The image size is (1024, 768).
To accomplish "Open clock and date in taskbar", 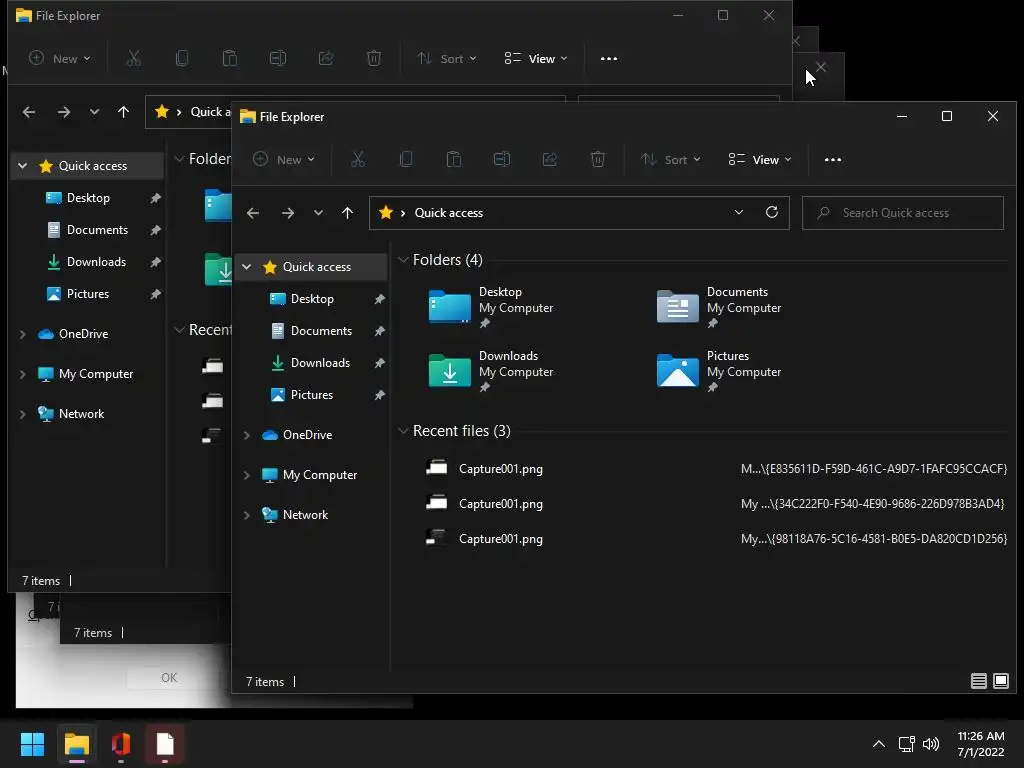I will point(980,744).
